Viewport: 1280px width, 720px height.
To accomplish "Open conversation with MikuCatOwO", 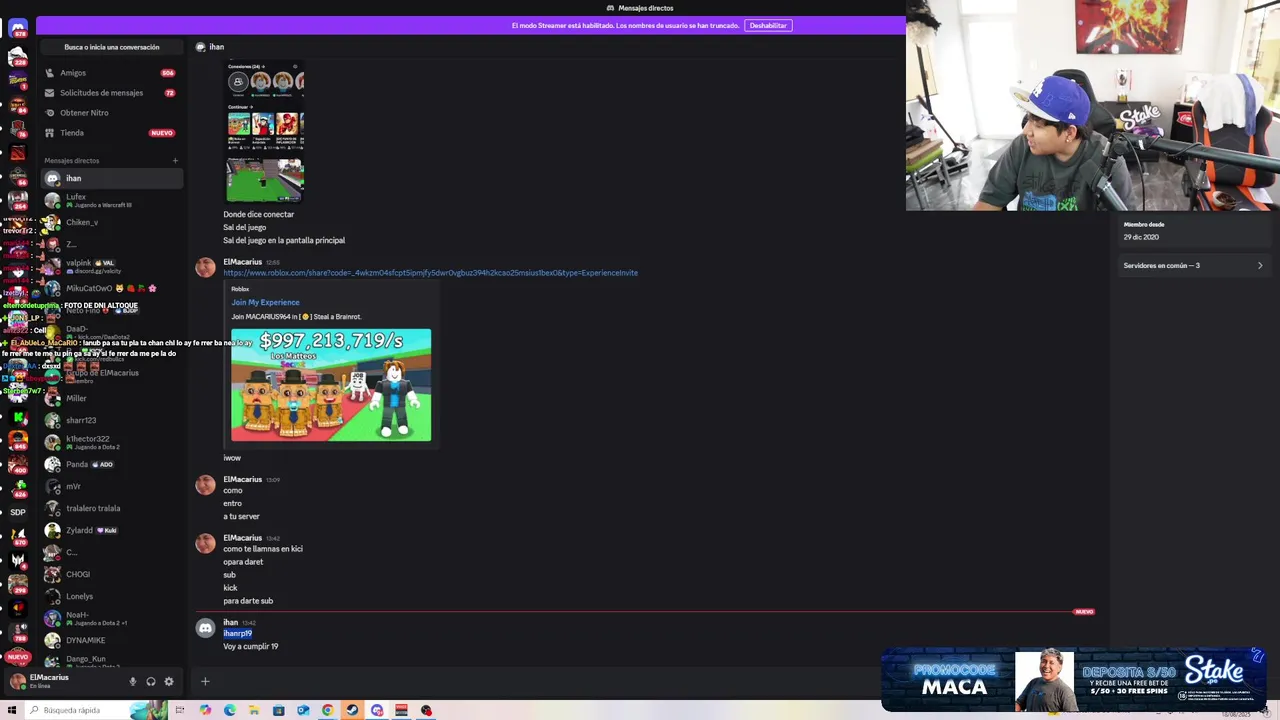I will click(111, 288).
